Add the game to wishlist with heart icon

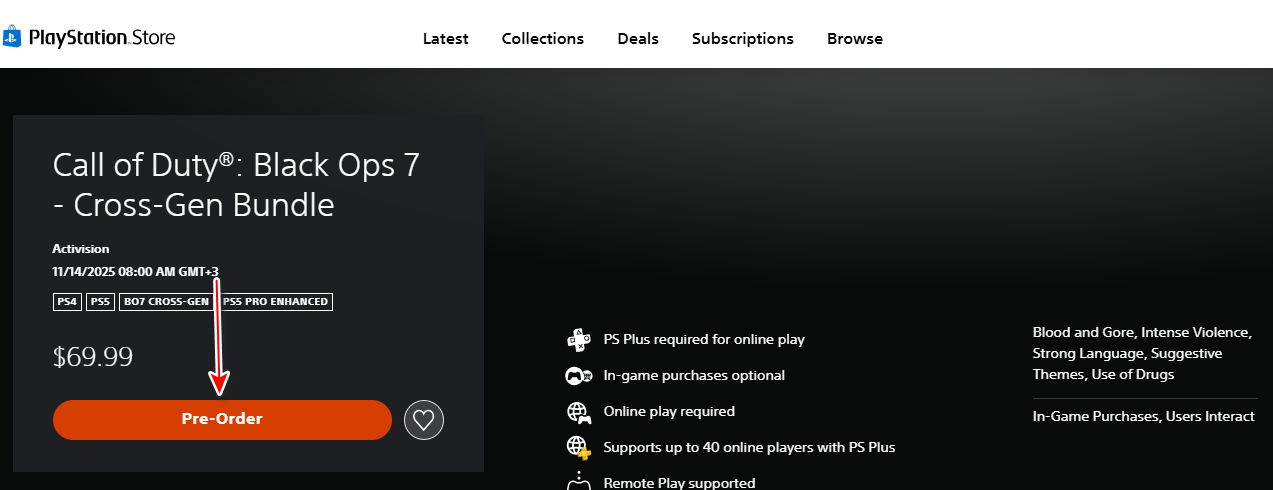click(424, 420)
